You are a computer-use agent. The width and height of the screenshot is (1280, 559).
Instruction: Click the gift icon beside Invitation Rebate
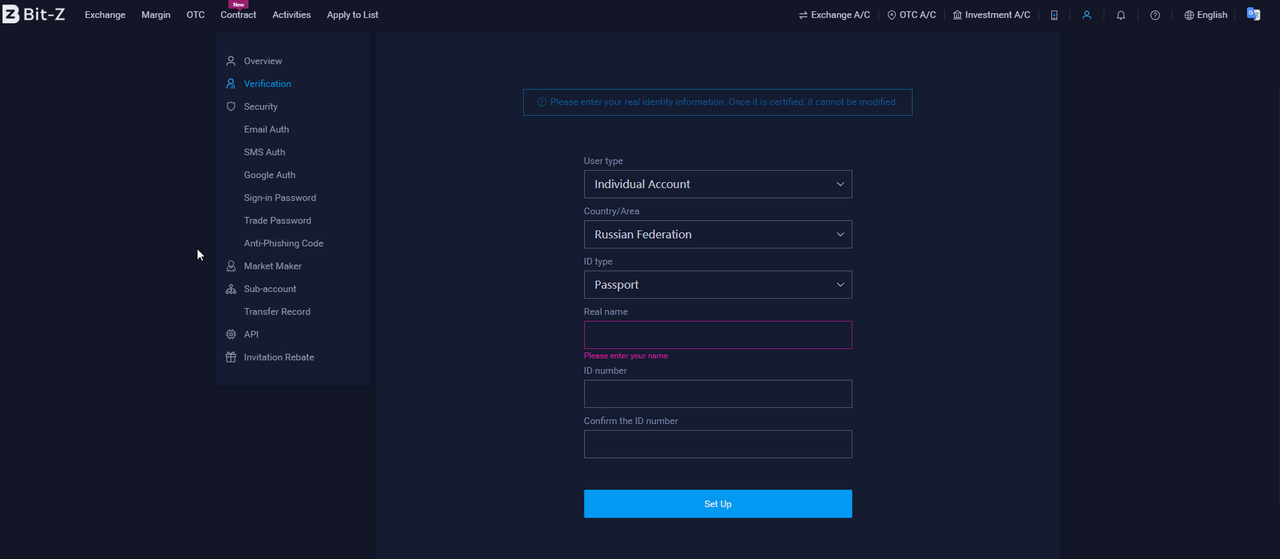(x=231, y=357)
